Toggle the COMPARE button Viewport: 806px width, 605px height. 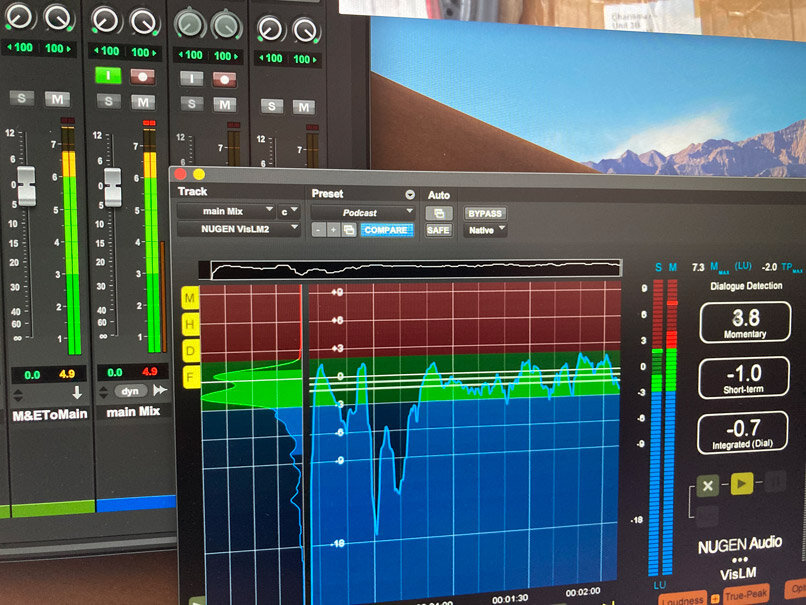[386, 230]
